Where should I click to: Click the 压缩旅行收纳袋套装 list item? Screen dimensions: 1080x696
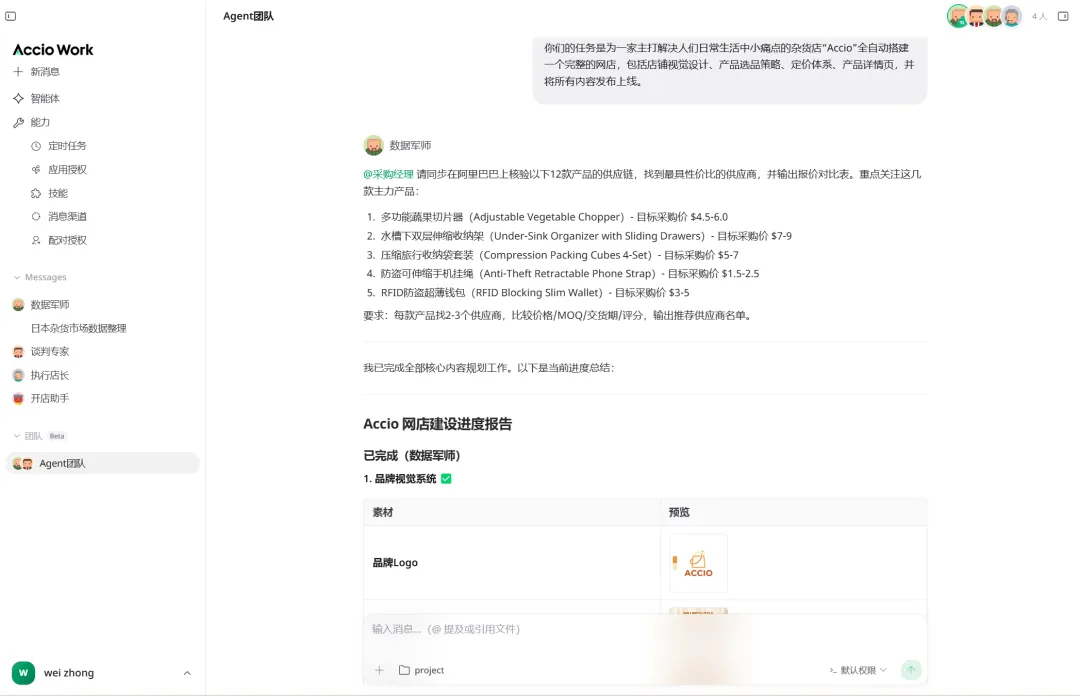point(559,255)
